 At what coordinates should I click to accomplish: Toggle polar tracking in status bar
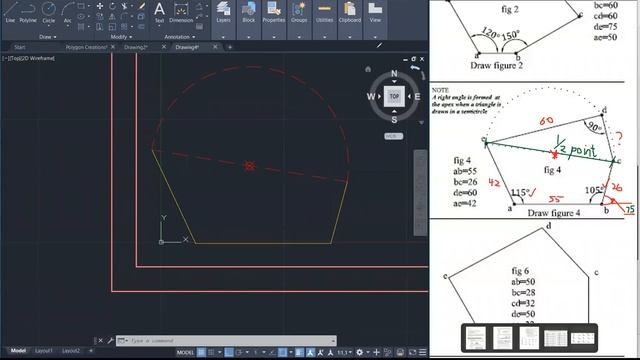click(239, 352)
